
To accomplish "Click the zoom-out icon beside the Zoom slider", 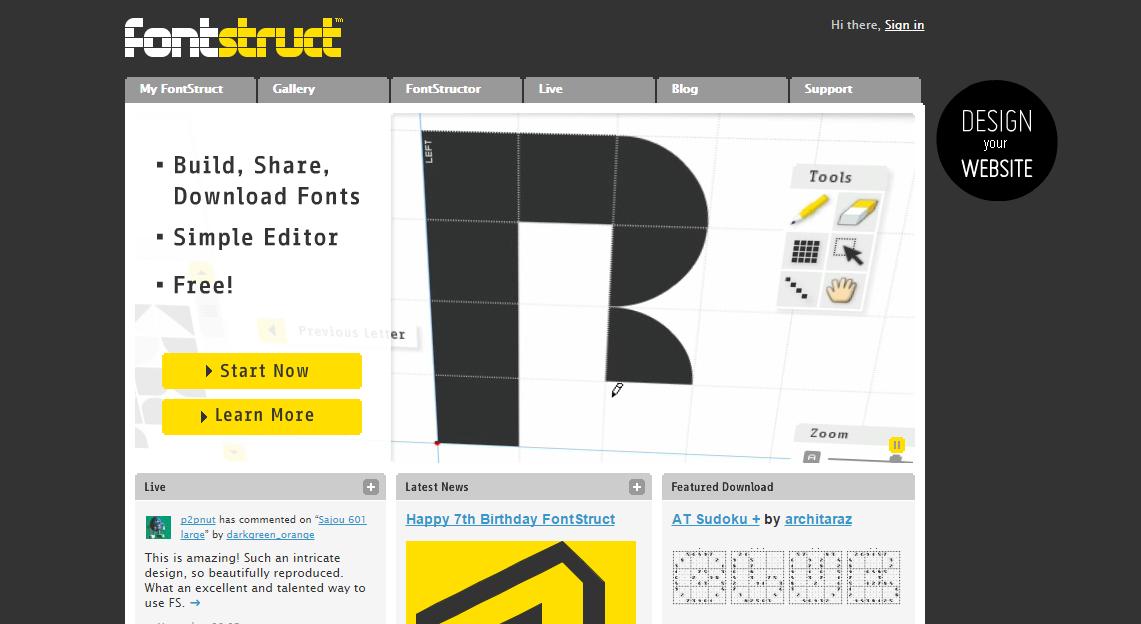I will pyautogui.click(x=812, y=456).
